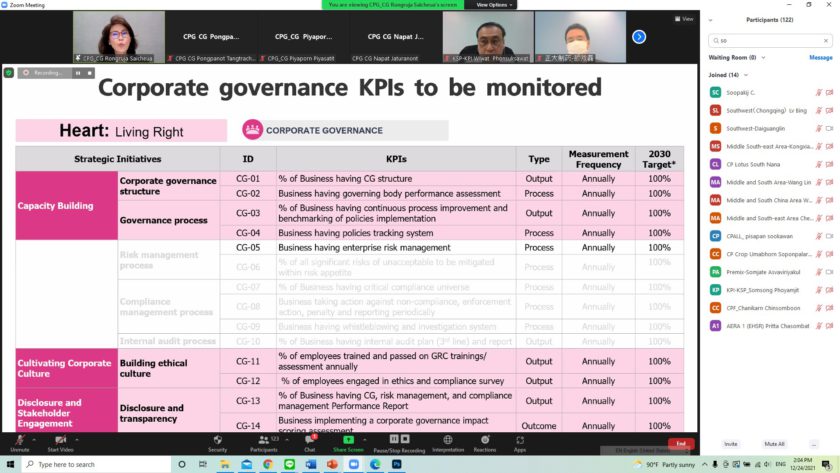Open the Apps icon in the toolbar

(x=519, y=439)
